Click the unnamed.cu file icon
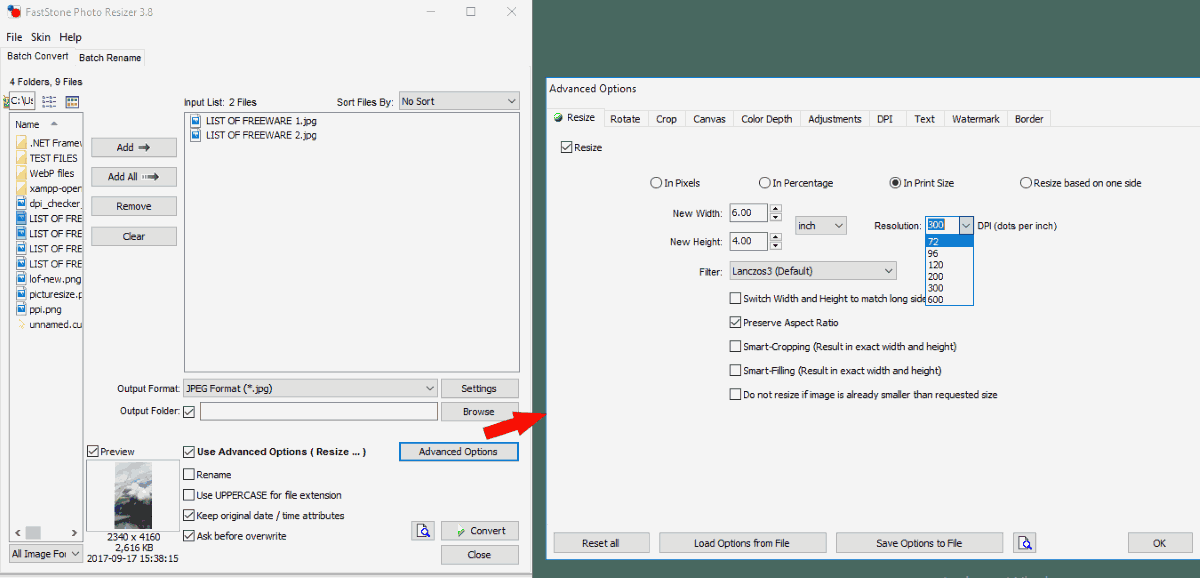This screenshot has width=1200, height=578. (x=21, y=324)
